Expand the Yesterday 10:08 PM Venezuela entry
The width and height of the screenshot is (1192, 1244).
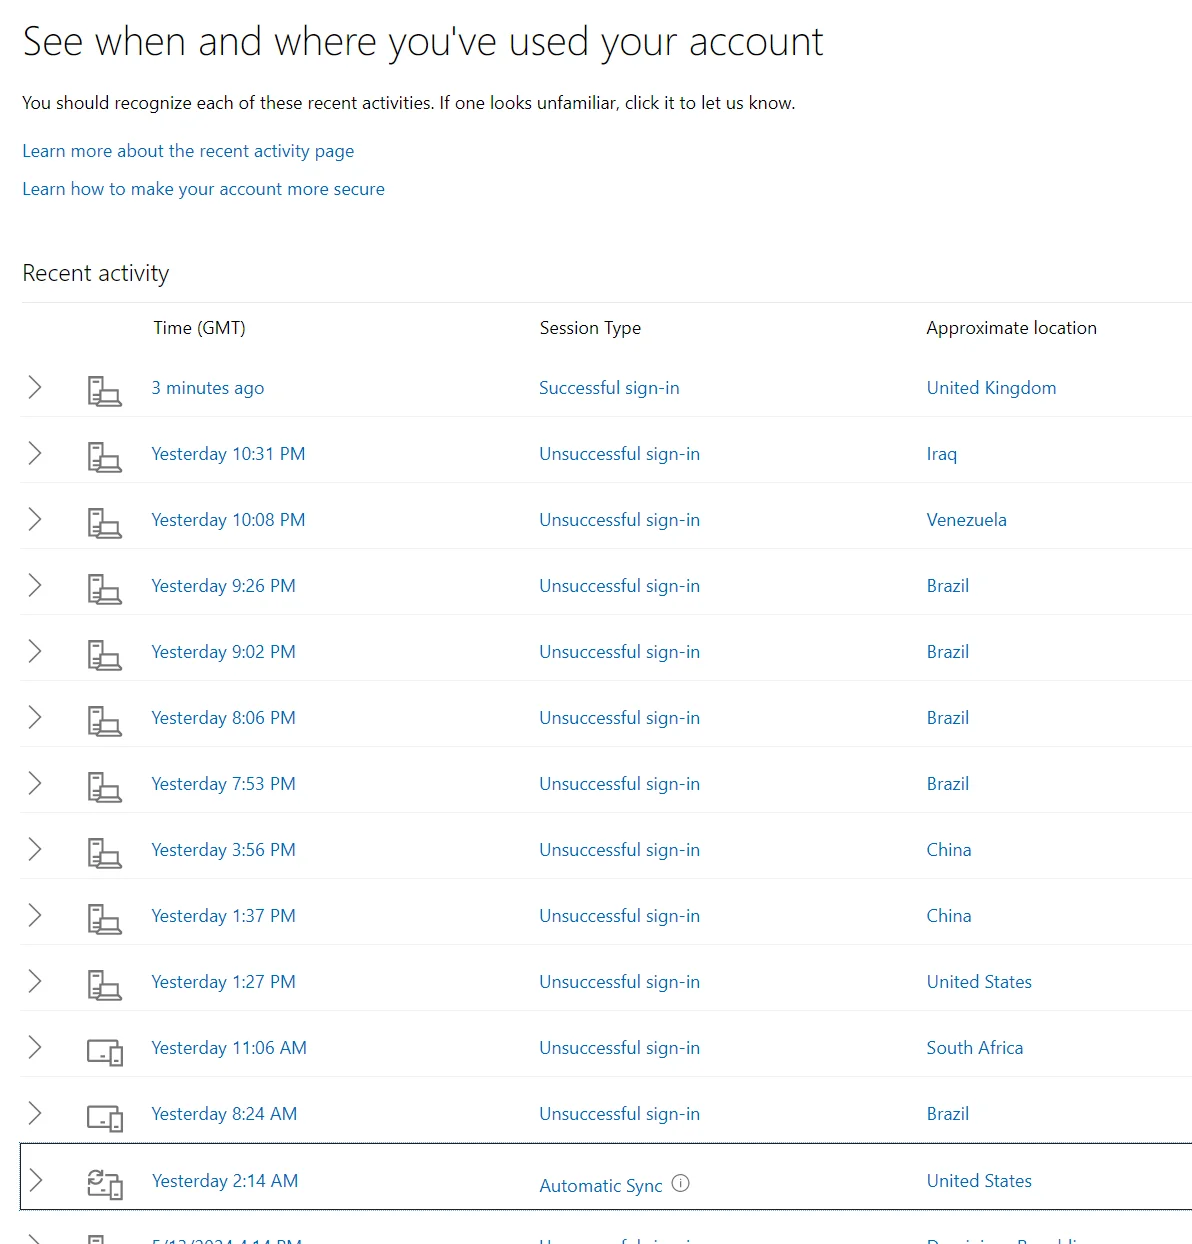pyautogui.click(x=35, y=519)
